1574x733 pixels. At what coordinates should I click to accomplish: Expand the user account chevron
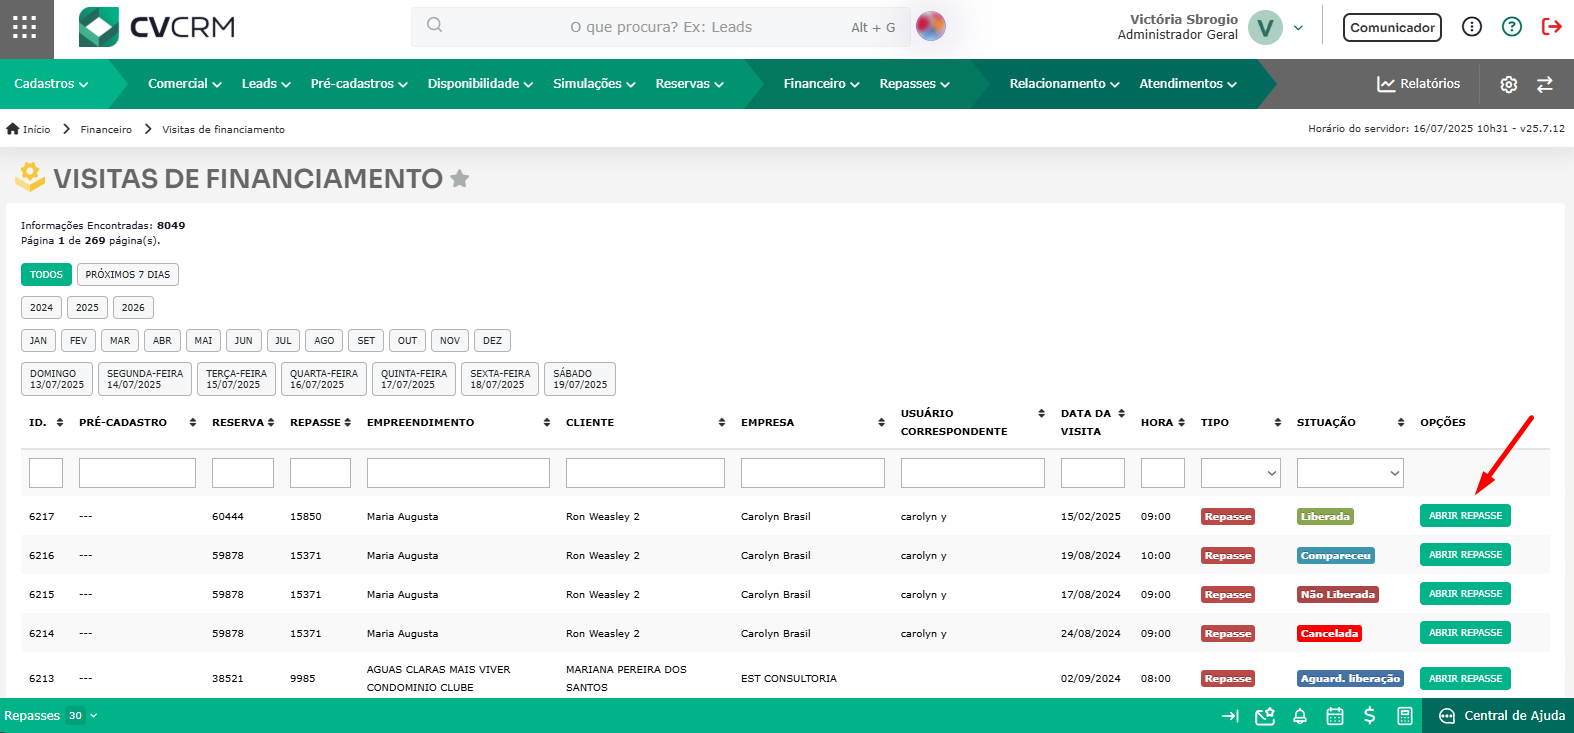[x=1298, y=28]
